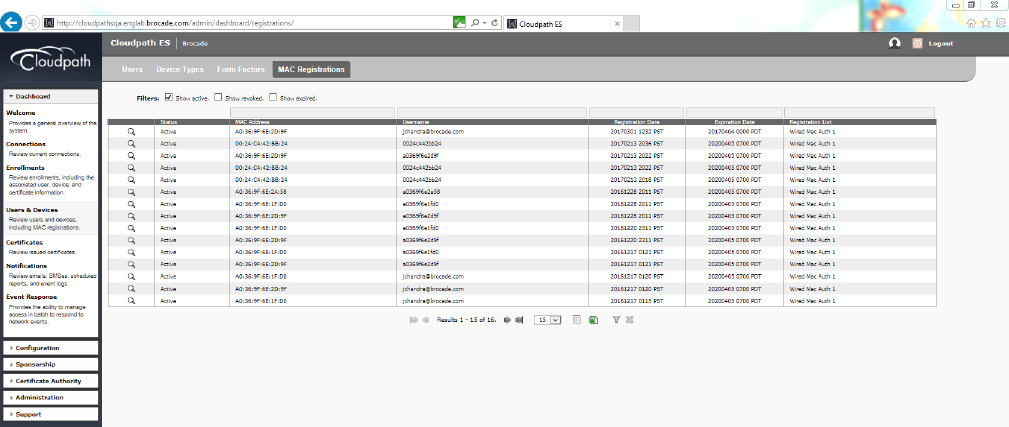Click the MAC Address filter input field
The width and height of the screenshot is (1009, 427).
[x=312, y=113]
